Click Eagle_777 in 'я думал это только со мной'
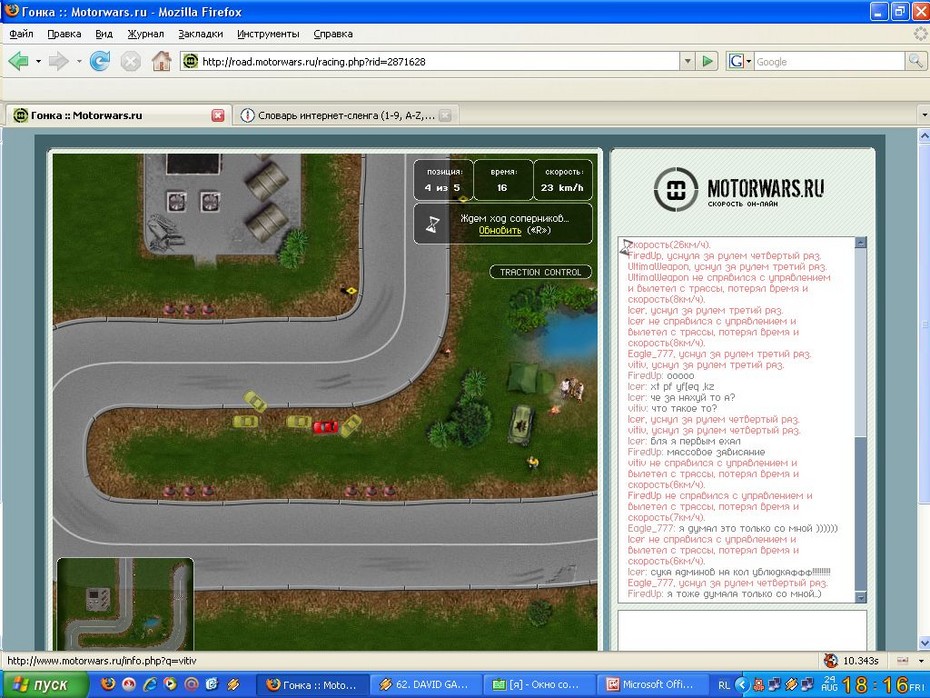Viewport: 930px width, 698px height. [x=651, y=528]
